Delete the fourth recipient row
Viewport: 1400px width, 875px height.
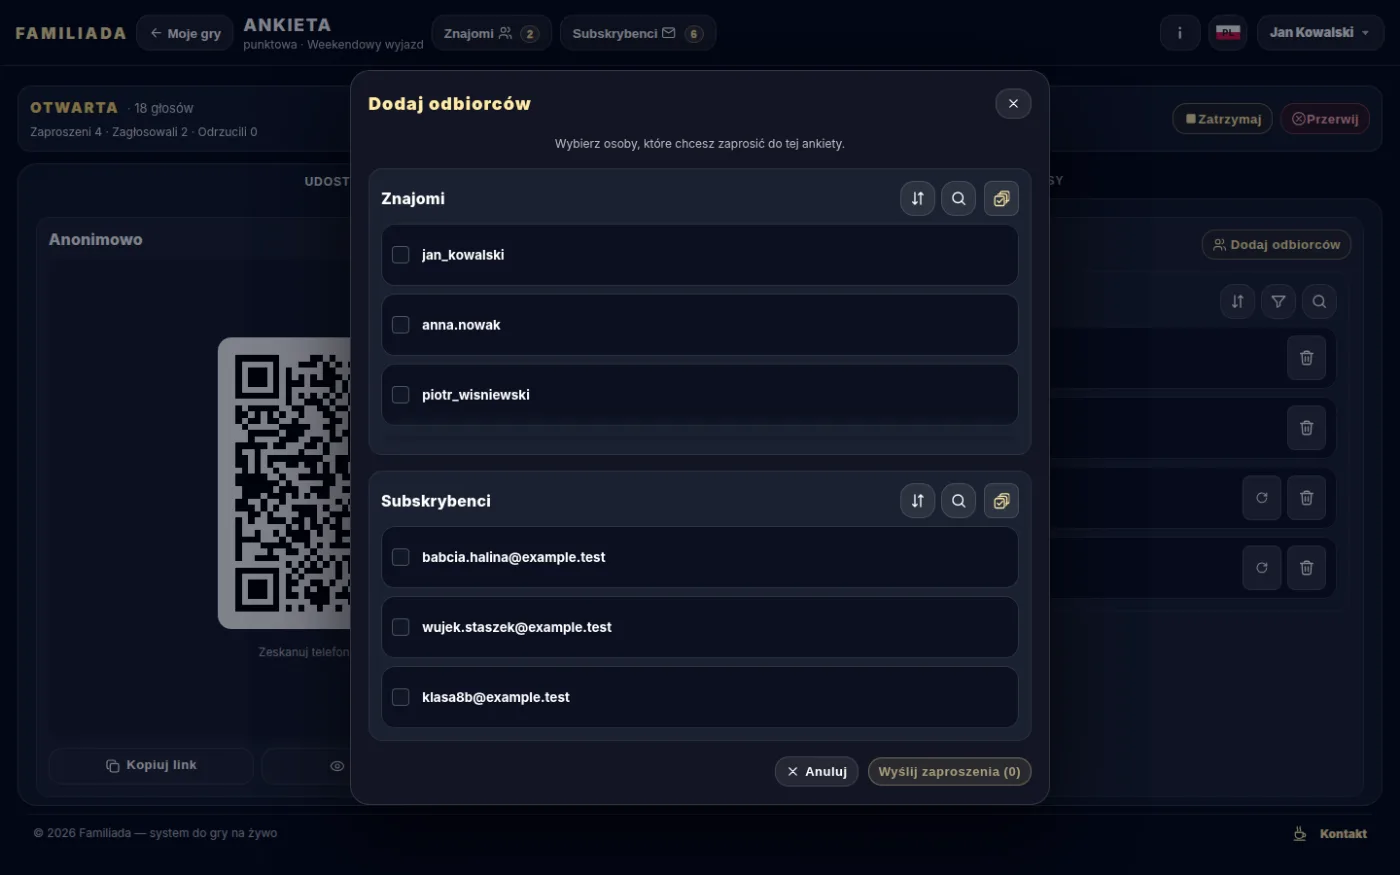coord(1306,568)
